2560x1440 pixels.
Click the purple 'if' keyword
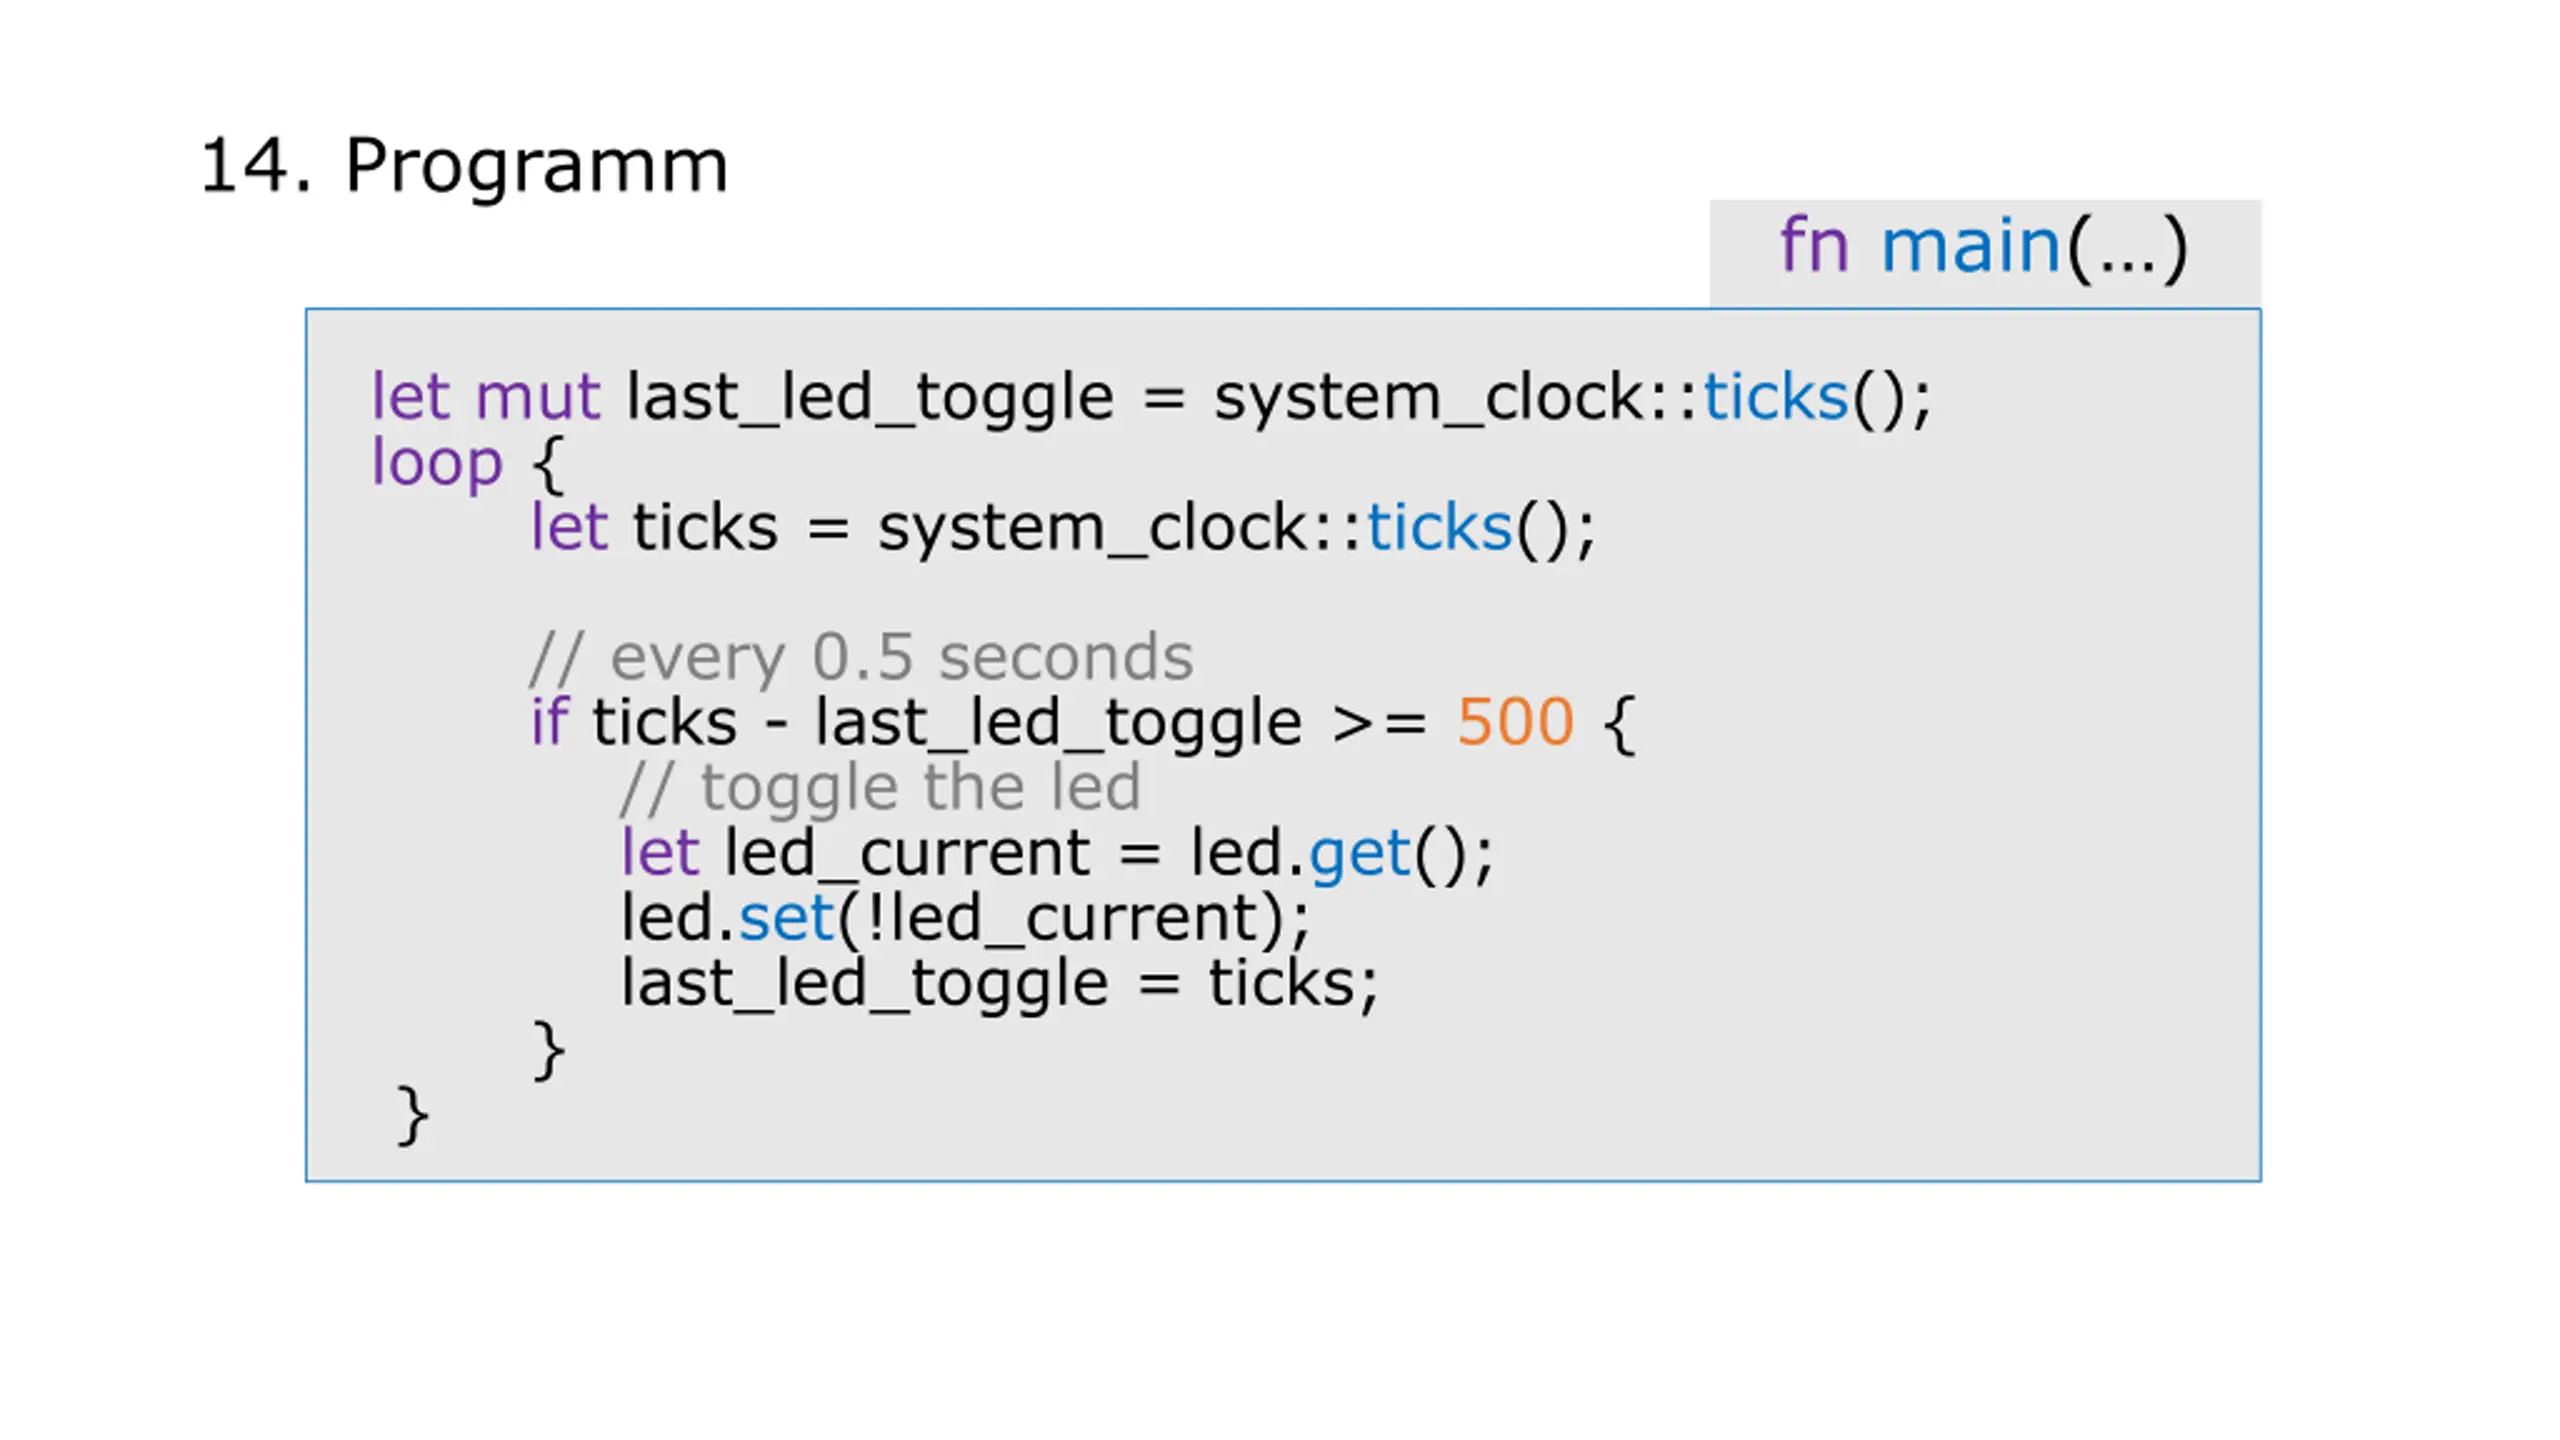coord(550,722)
